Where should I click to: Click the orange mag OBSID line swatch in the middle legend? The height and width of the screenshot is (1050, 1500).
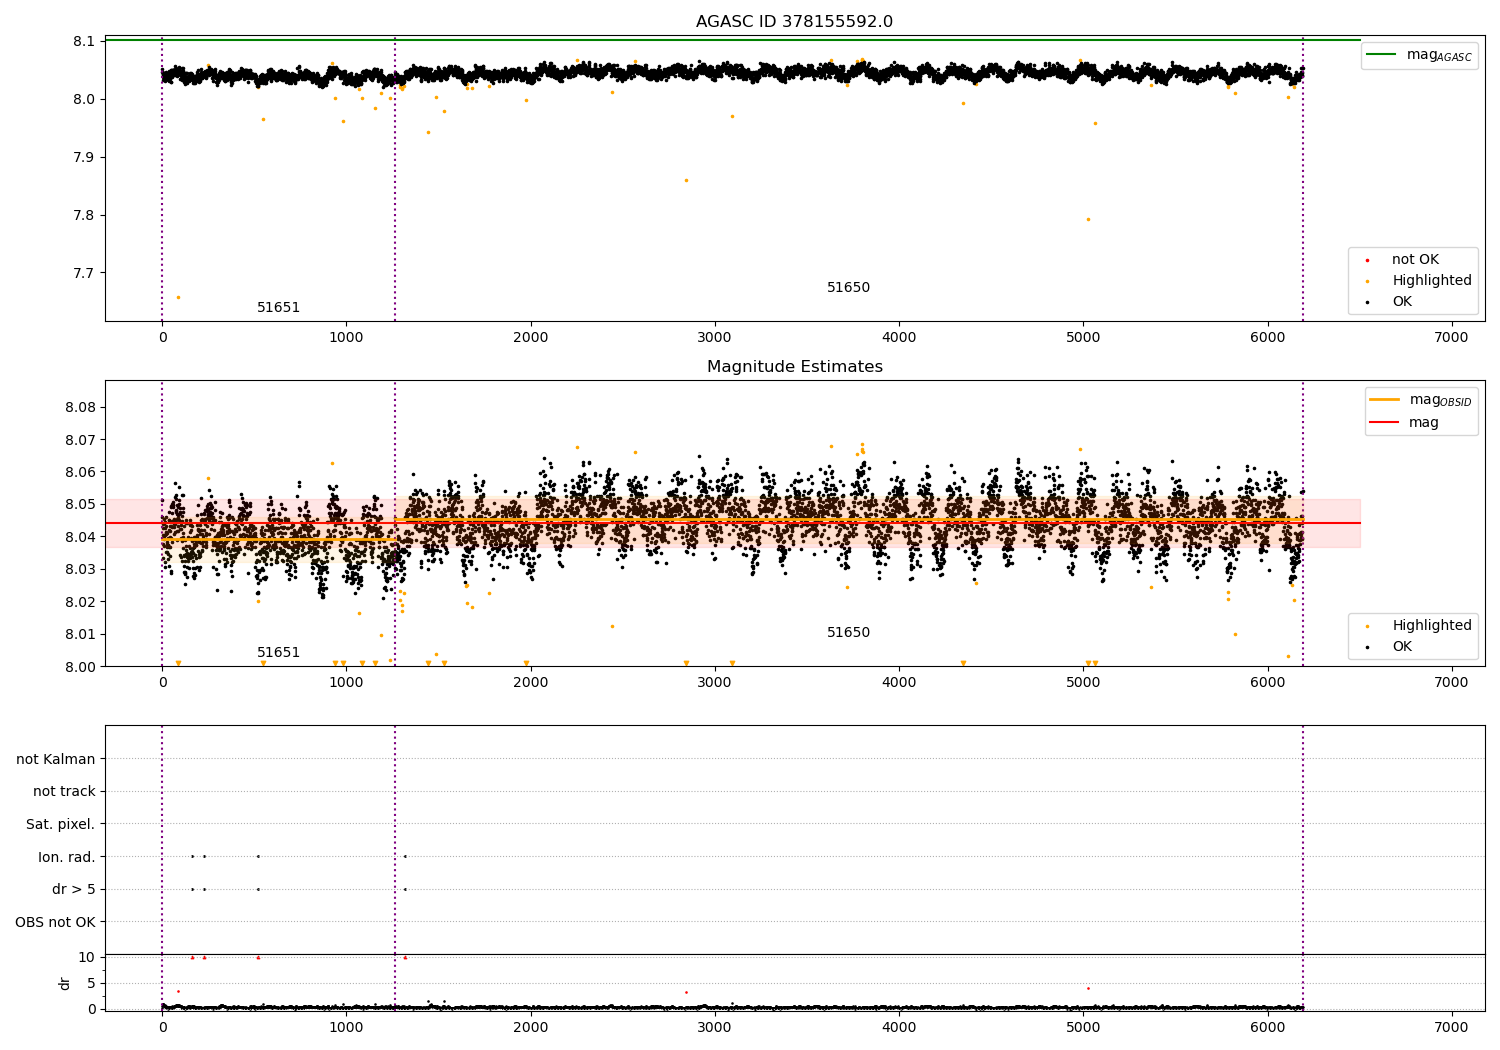click(x=1385, y=399)
